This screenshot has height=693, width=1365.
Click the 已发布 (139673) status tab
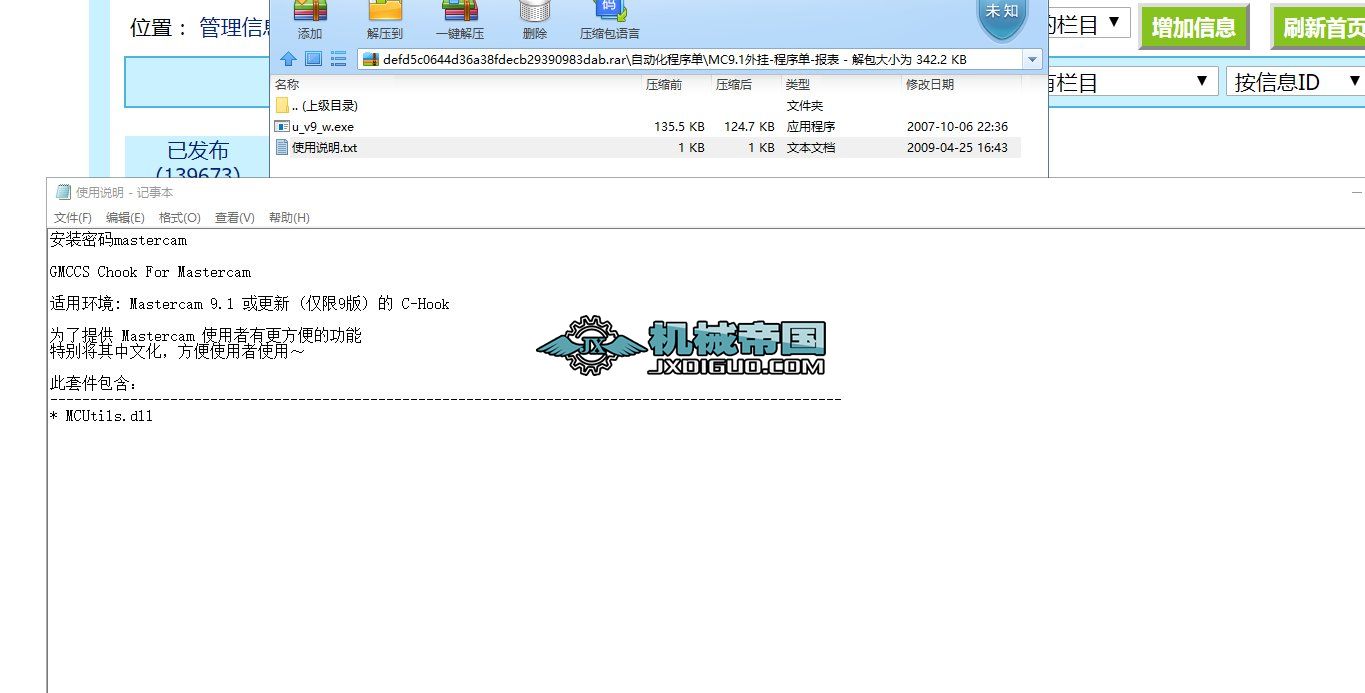point(197,157)
